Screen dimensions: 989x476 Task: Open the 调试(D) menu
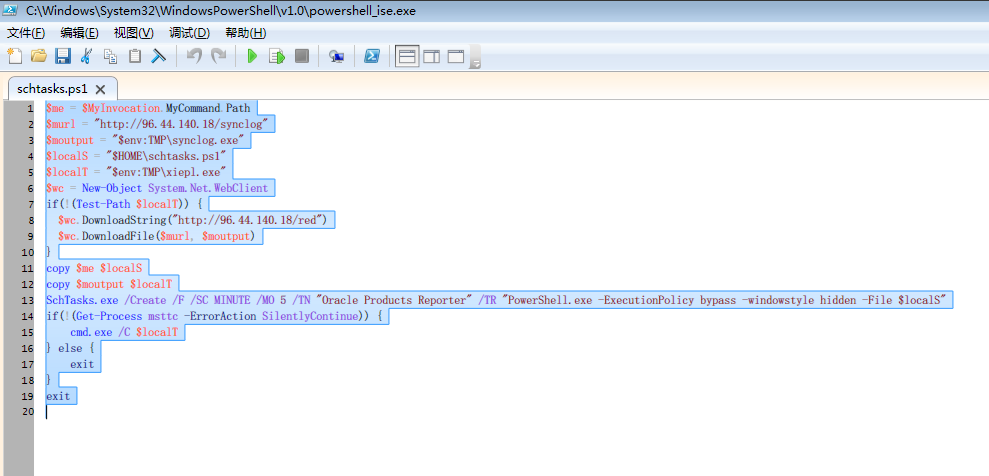pos(189,33)
